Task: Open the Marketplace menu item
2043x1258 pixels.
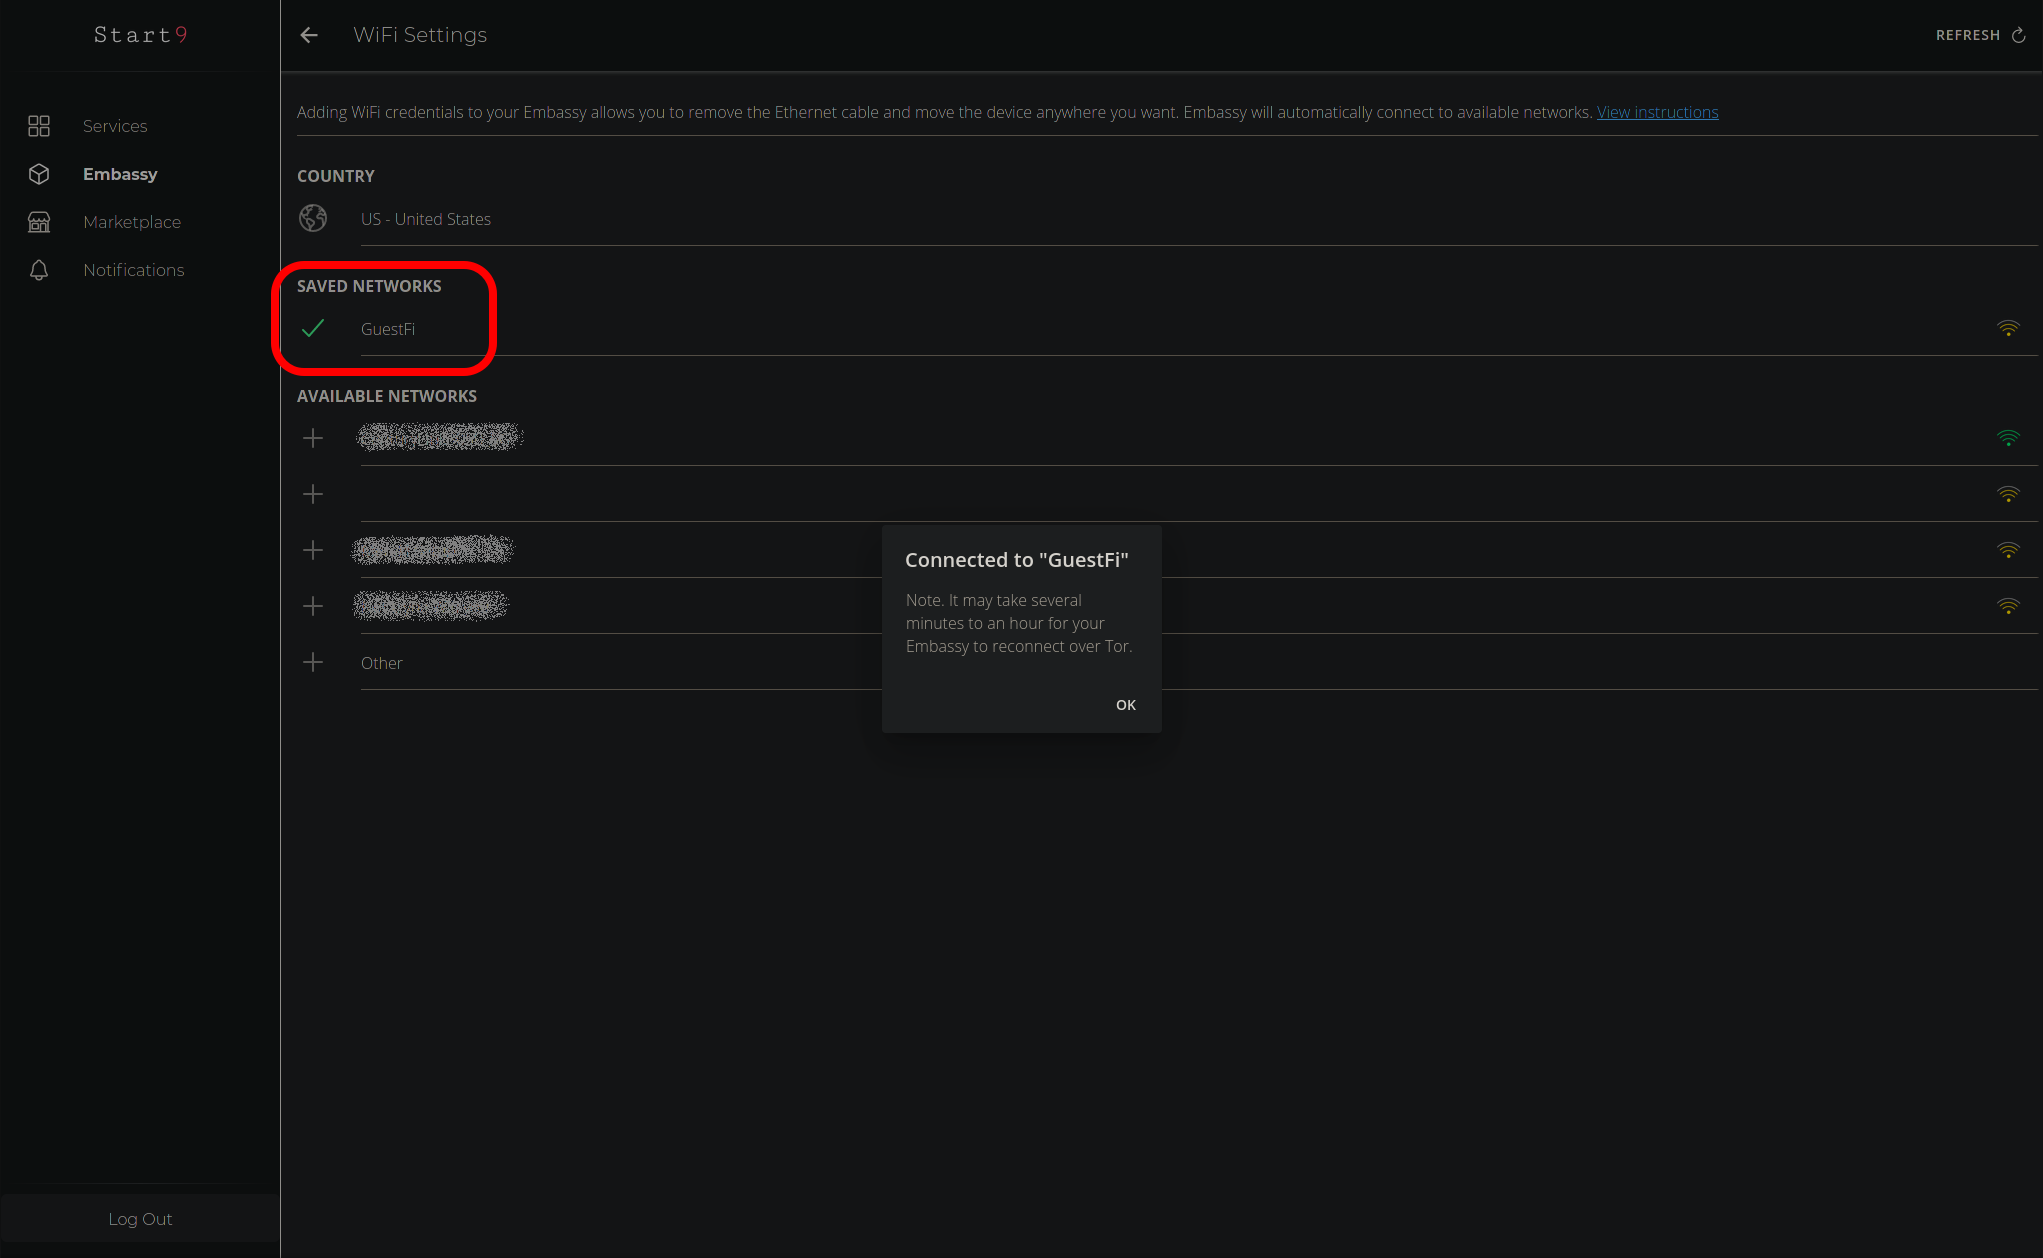Action: tap(132, 222)
